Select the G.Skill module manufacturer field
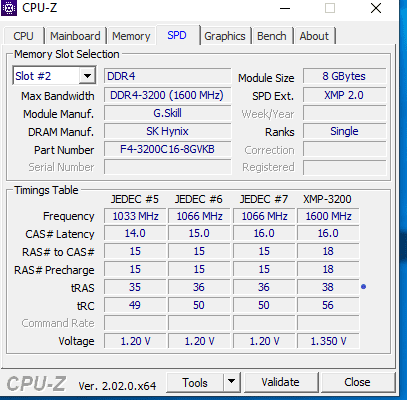Viewport: 407px width, 400px height. (x=167, y=113)
